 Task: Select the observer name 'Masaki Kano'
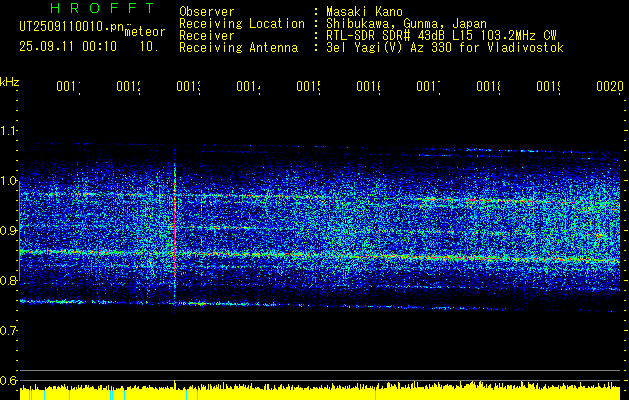(x=364, y=12)
